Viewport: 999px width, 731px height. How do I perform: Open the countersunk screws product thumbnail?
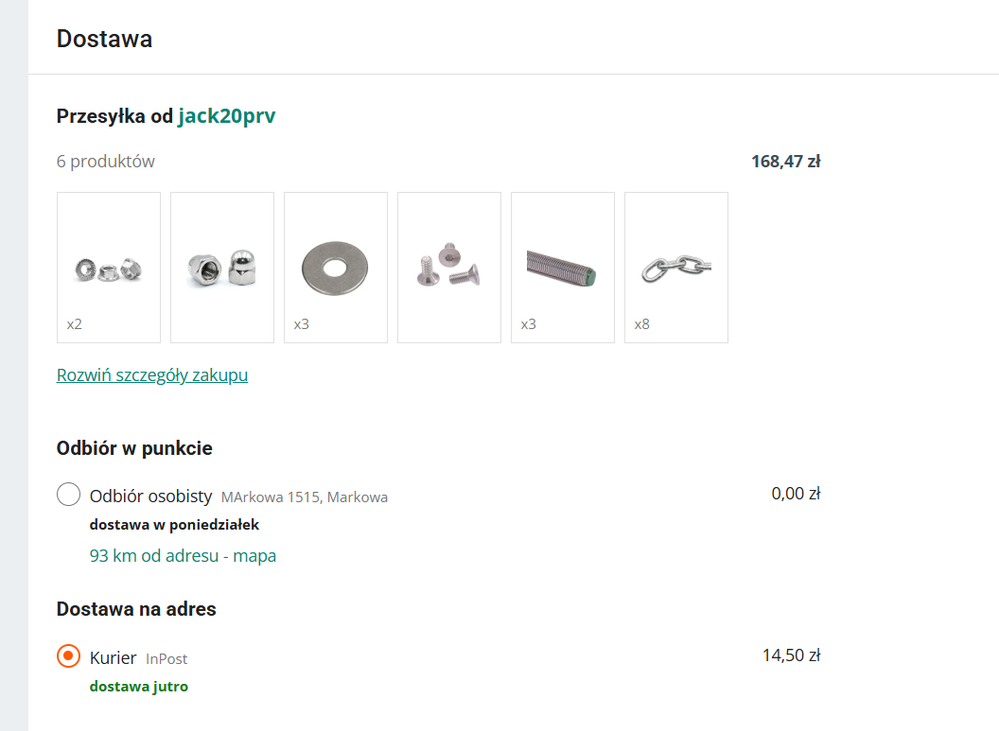449,268
